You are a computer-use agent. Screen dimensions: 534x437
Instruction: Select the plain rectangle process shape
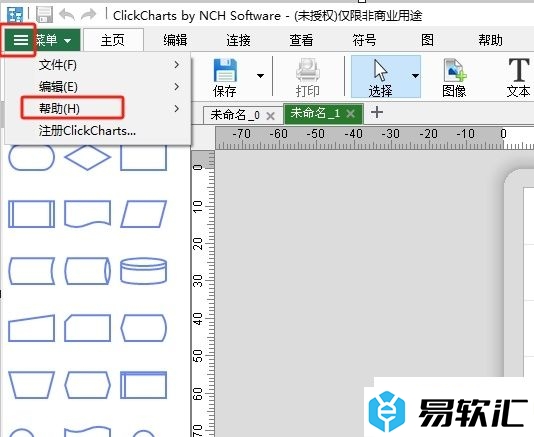pyautogui.click(x=144, y=158)
